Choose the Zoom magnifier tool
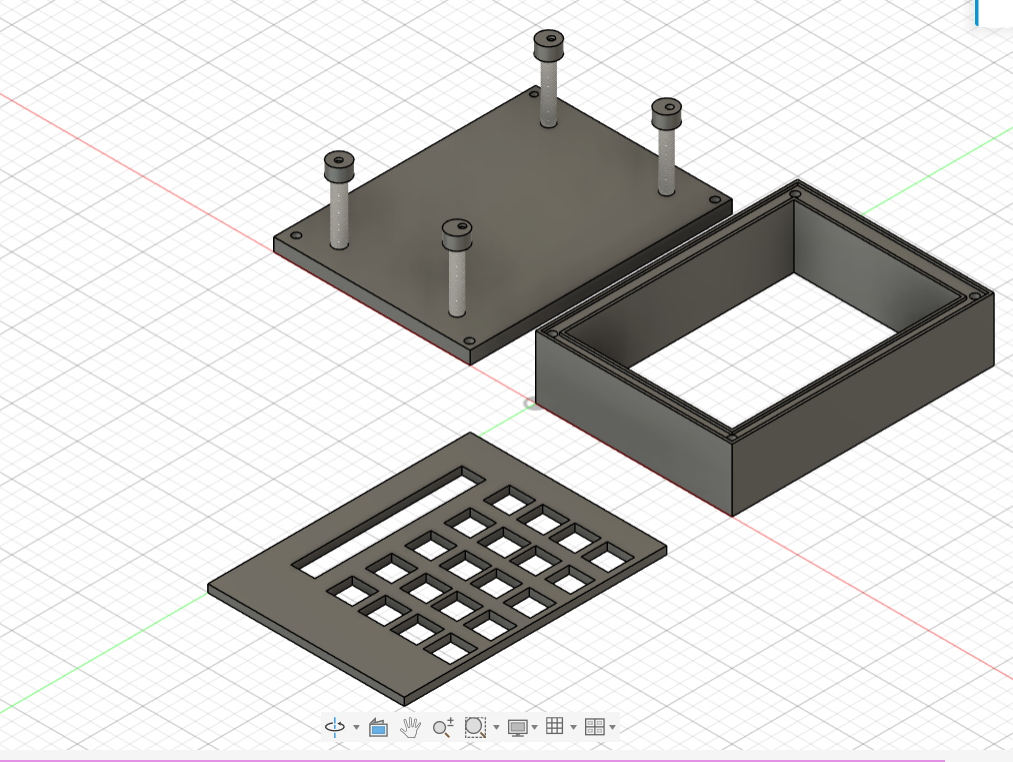Image resolution: width=1013 pixels, height=762 pixels. [443, 728]
